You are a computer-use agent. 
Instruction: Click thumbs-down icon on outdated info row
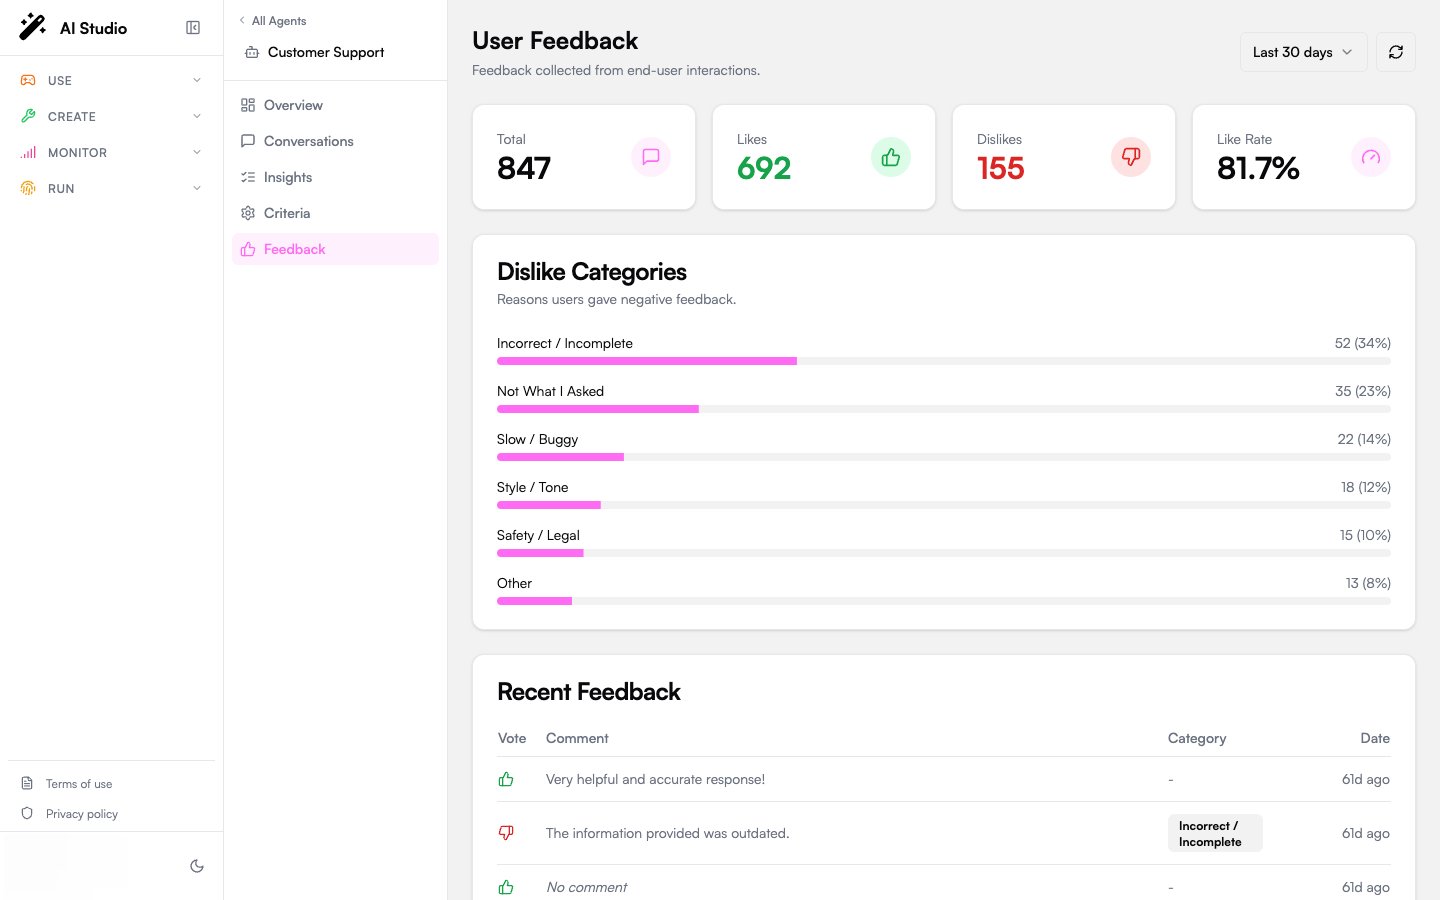(x=506, y=833)
